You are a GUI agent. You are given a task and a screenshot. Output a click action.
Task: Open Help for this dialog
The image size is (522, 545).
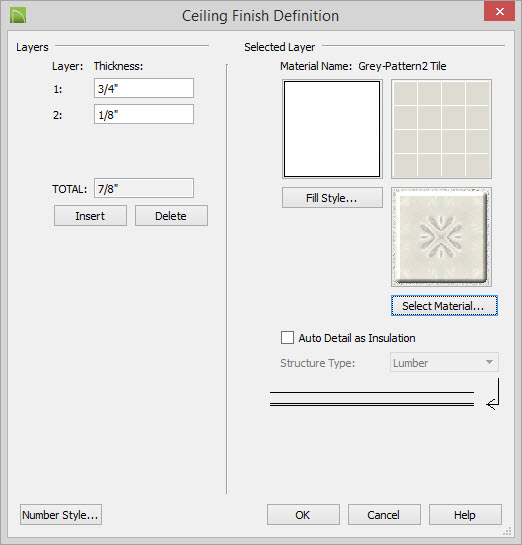click(x=465, y=515)
